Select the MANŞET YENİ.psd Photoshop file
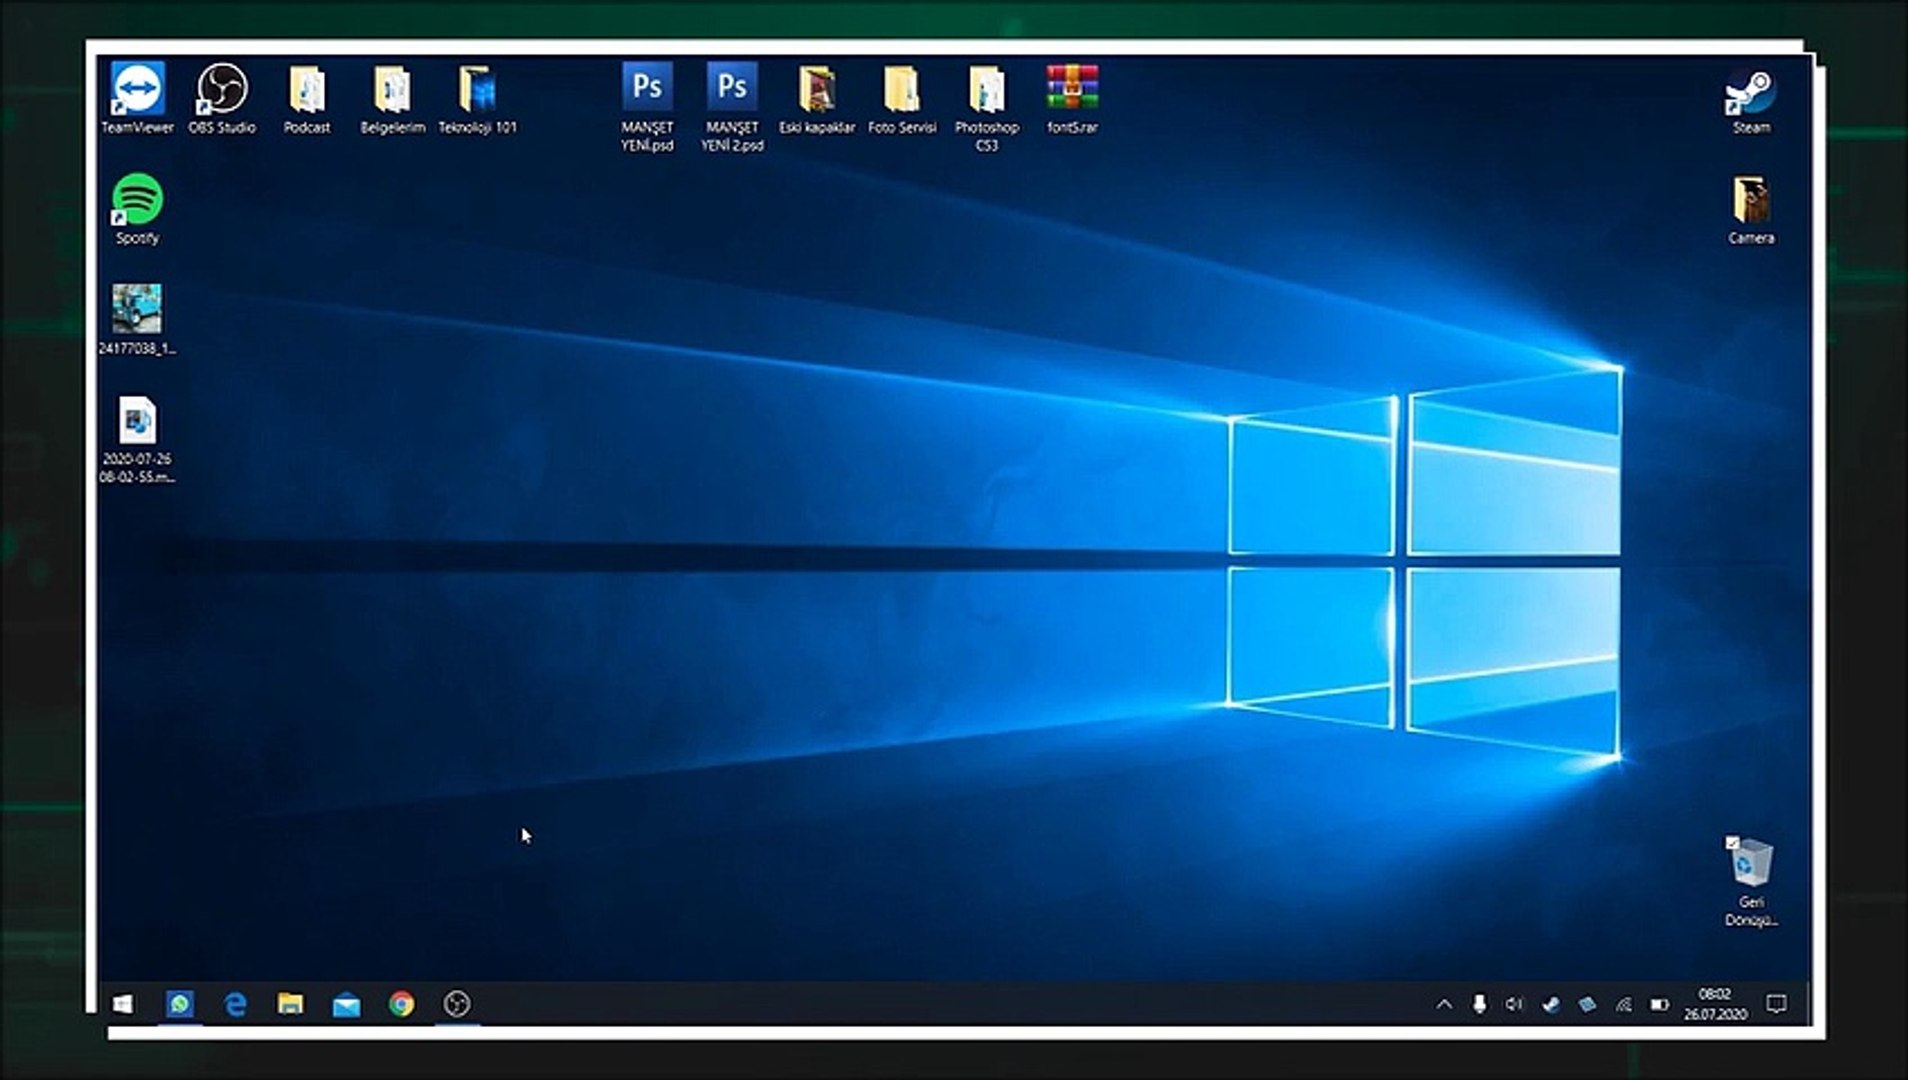Image resolution: width=1908 pixels, height=1080 pixels. point(647,107)
